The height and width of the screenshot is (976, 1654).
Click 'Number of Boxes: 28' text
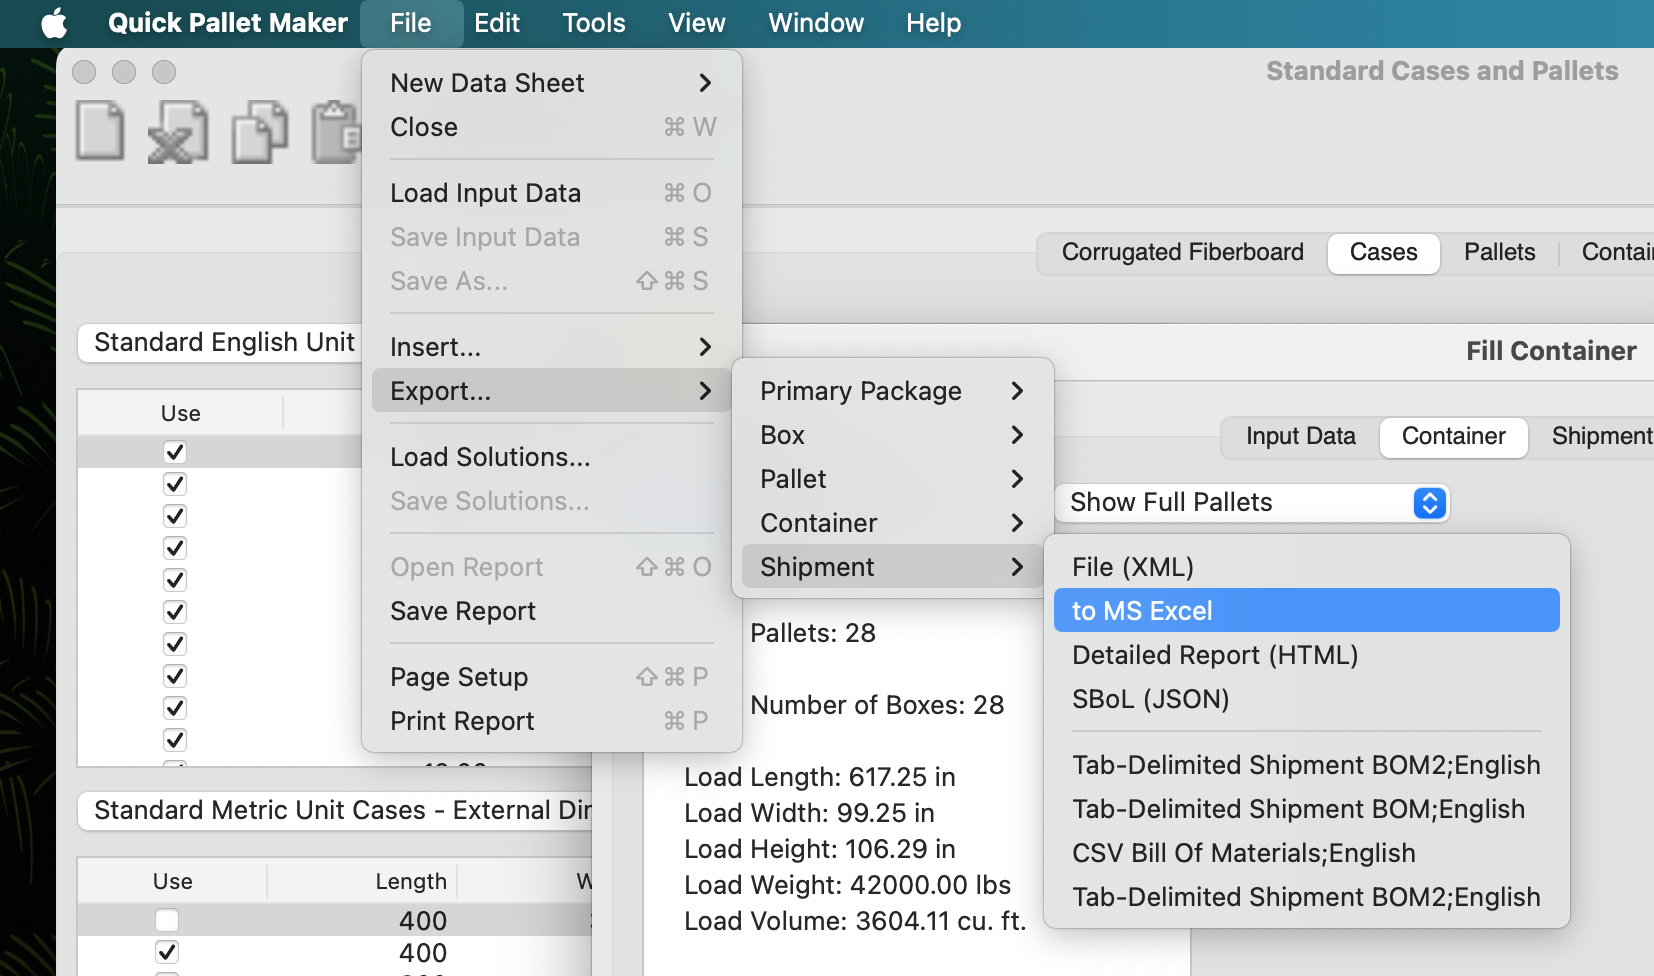point(877,705)
